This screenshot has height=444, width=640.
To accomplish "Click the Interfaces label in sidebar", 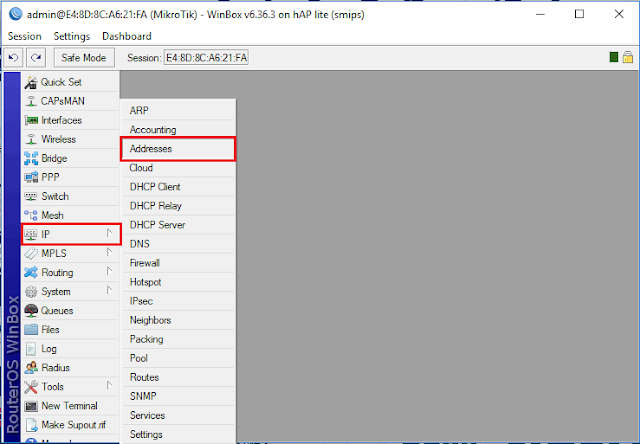I will coord(62,120).
